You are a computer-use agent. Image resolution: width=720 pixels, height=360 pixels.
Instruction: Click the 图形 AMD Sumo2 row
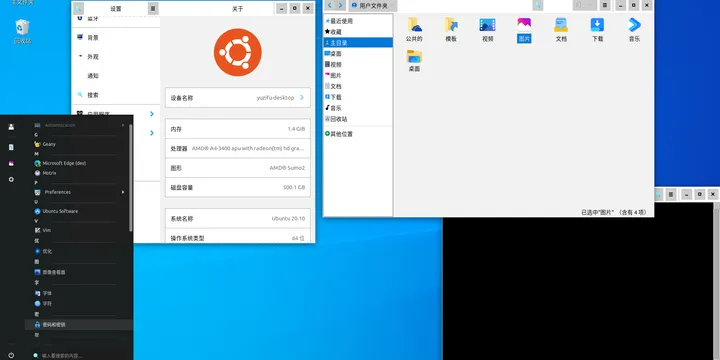(x=237, y=168)
